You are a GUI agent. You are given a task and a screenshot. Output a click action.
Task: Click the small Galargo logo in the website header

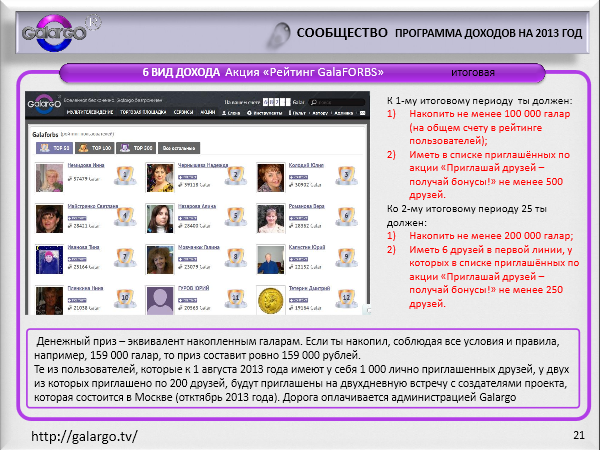(44, 103)
